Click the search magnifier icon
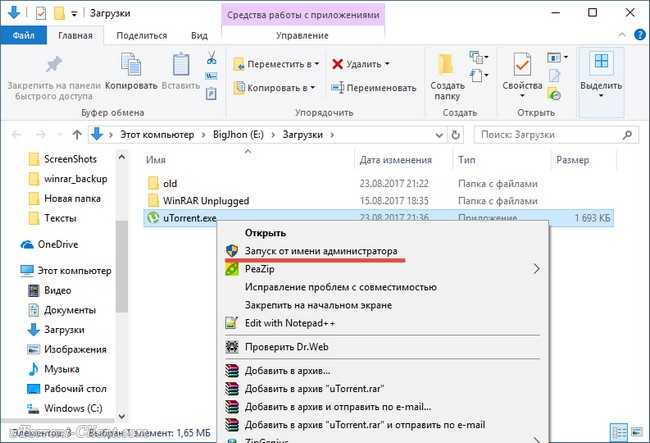 (x=627, y=135)
